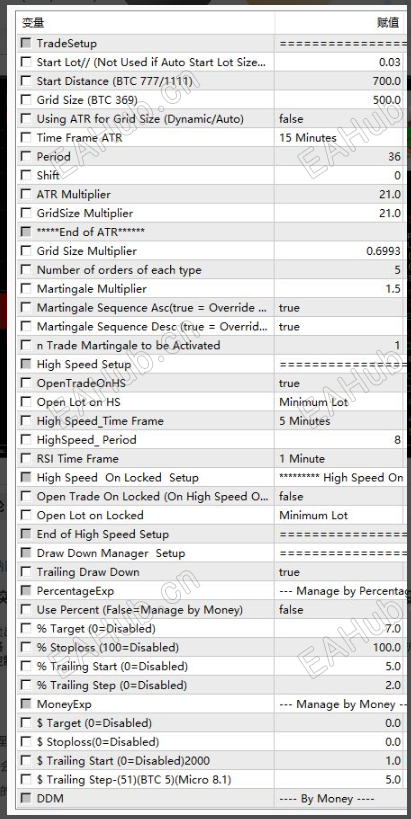Select the High Speed On Locked Setup row
Screen dimensions: 411x819
pyautogui.click(x=210, y=477)
